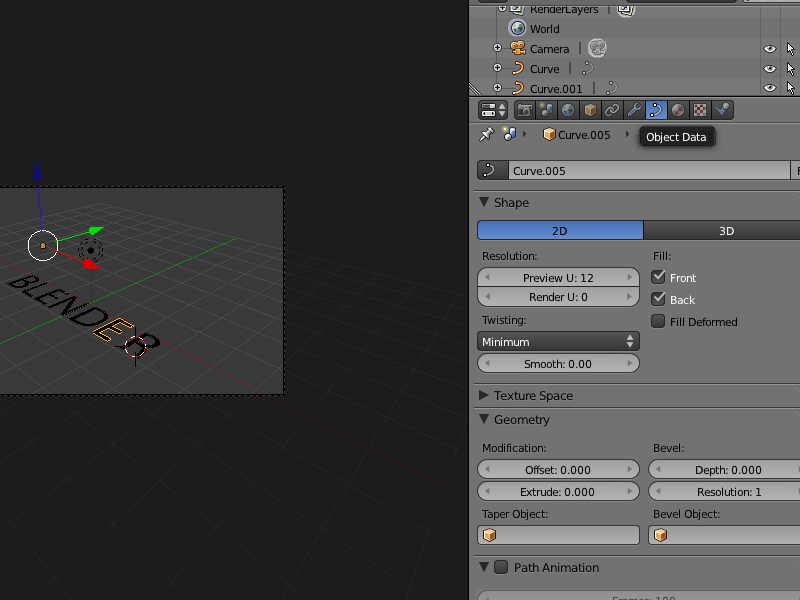Open the Physics properties tab

pos(722,110)
